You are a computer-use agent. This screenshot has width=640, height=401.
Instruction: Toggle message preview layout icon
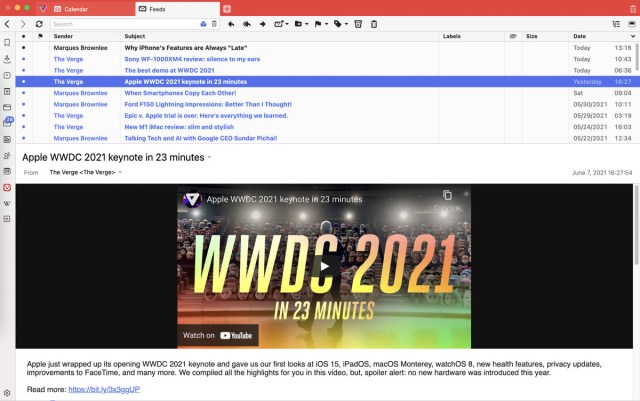pyautogui.click(x=632, y=24)
